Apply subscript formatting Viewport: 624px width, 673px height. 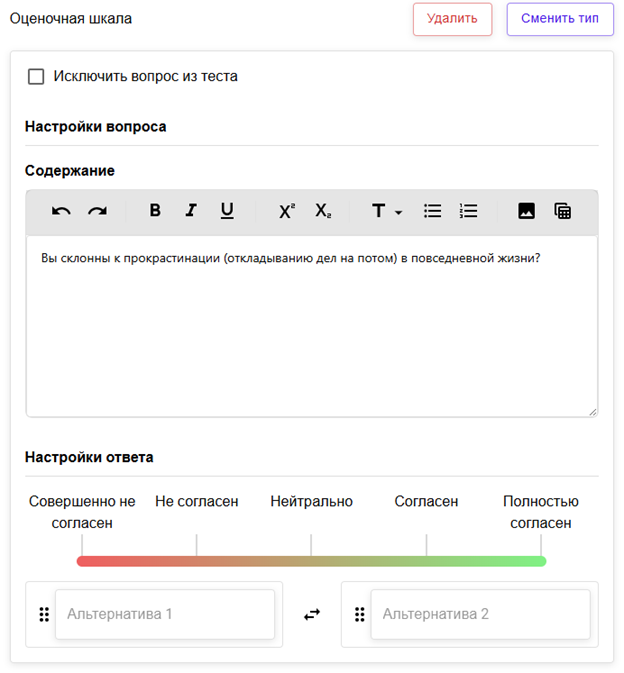[323, 211]
